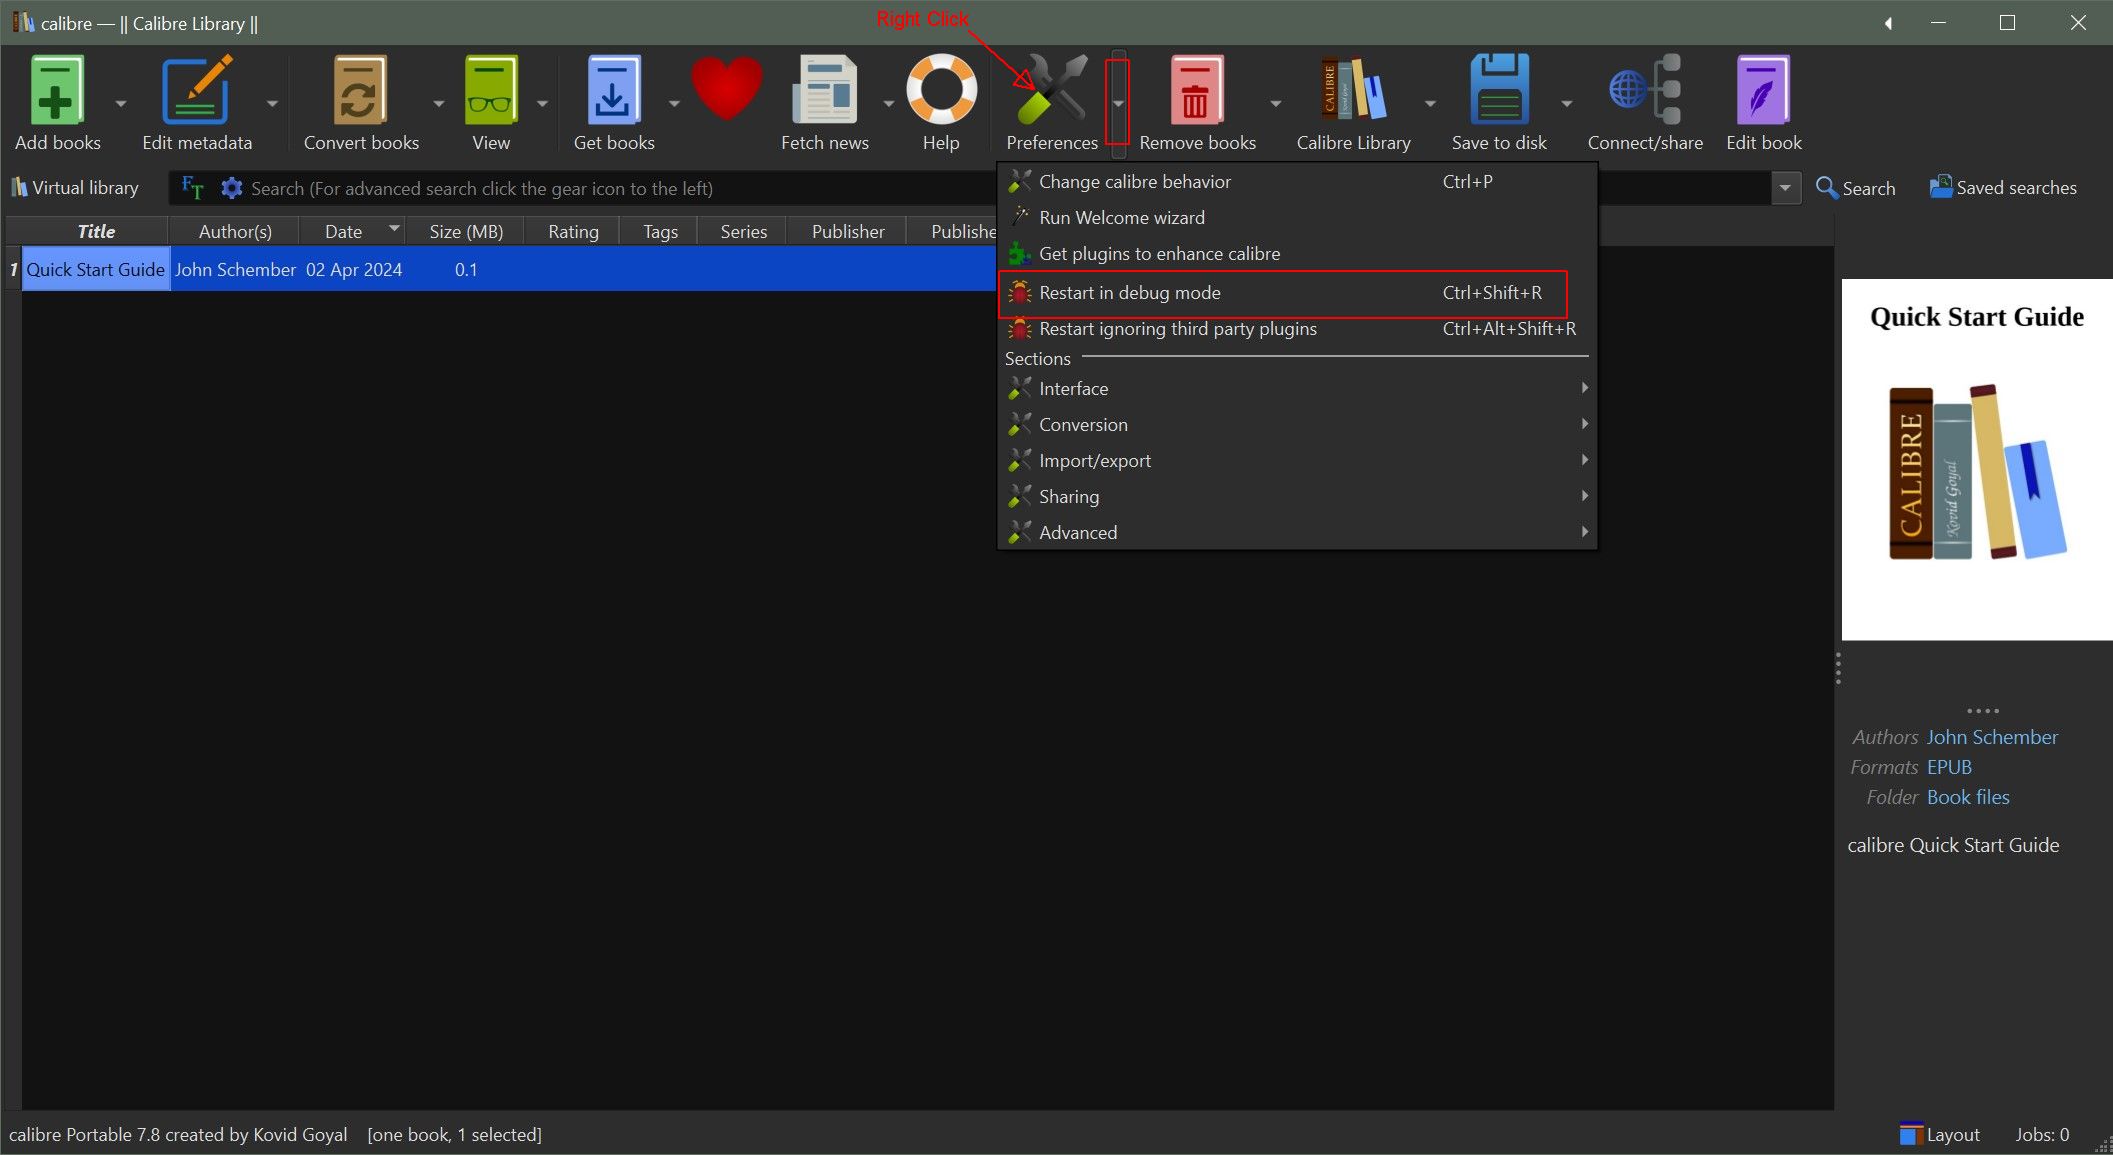
Task: Click the red Donate heart icon
Action: click(727, 90)
